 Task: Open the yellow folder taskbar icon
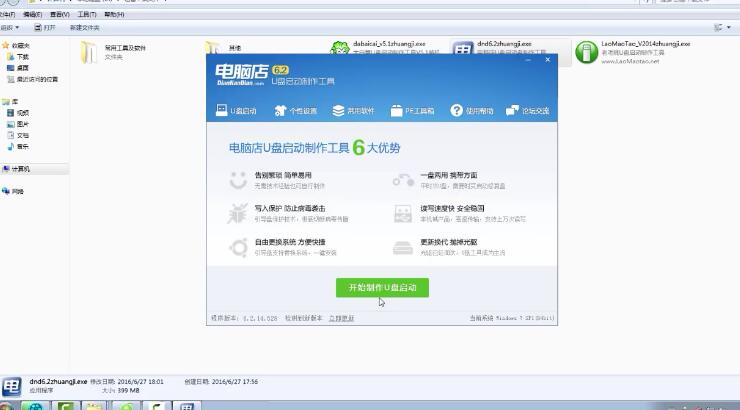point(93,406)
